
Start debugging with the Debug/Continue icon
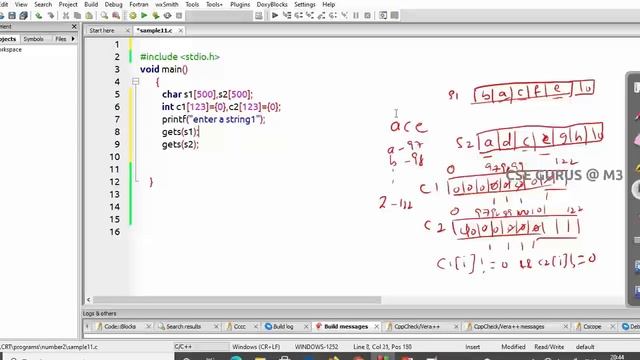pos(275,16)
